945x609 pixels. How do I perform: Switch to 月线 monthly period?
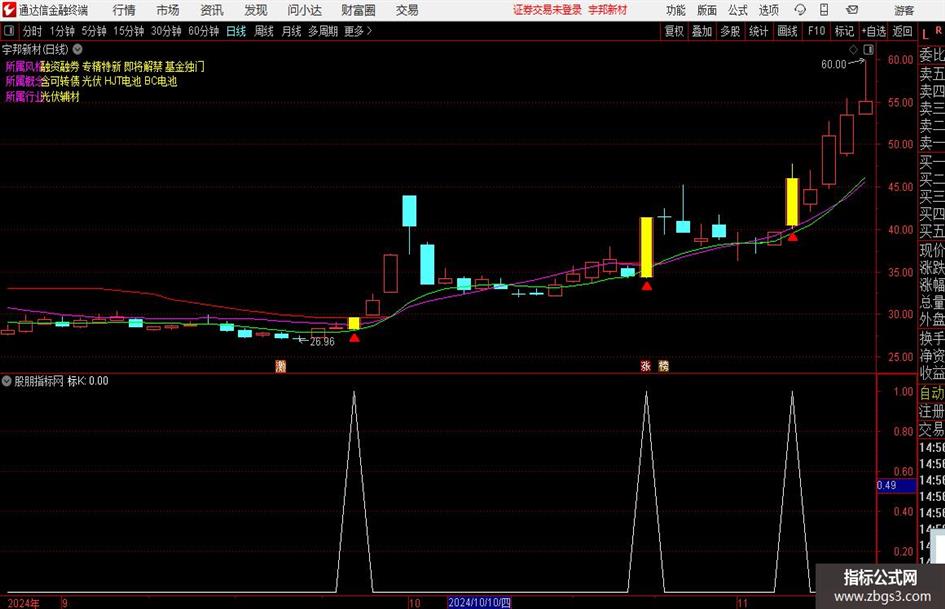(292, 31)
